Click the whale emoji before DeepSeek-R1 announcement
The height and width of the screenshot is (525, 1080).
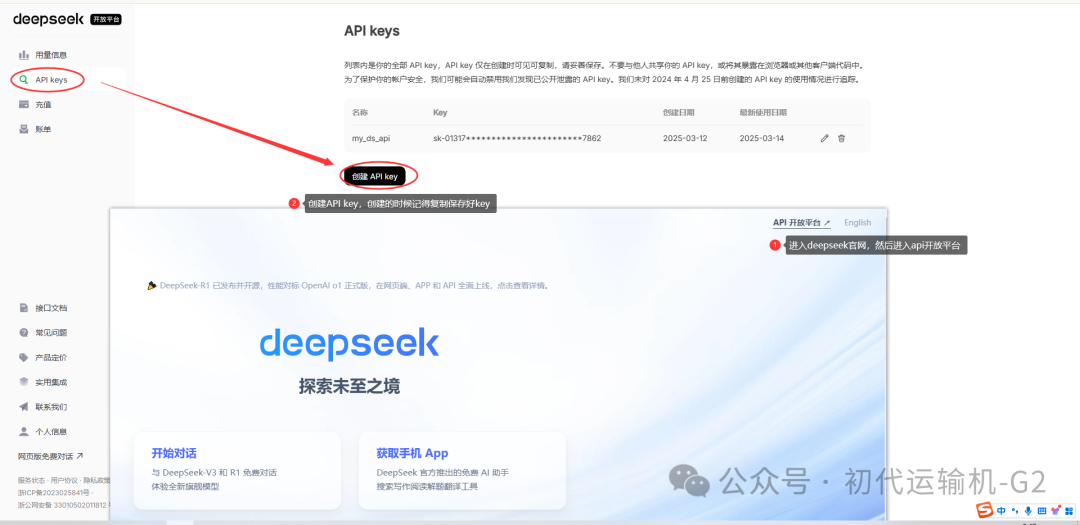click(152, 285)
